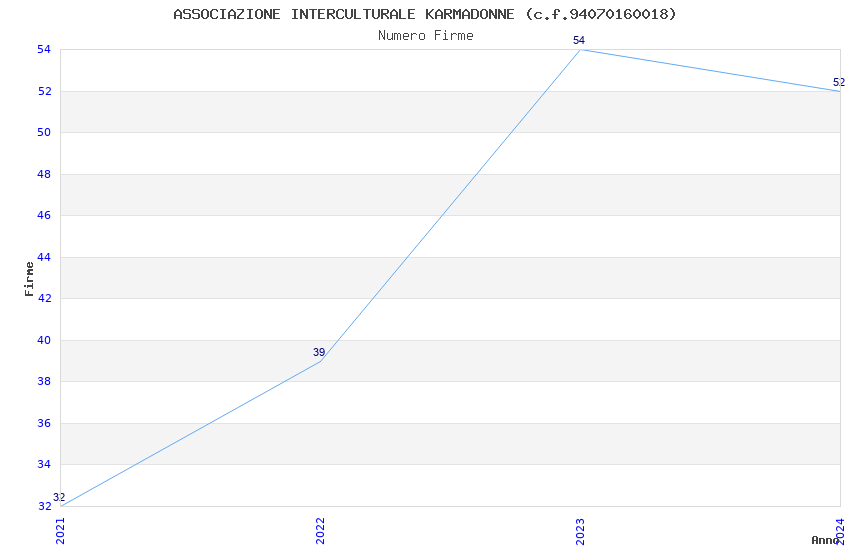
Task: Click the y-axis tick 52
Action: click(44, 91)
